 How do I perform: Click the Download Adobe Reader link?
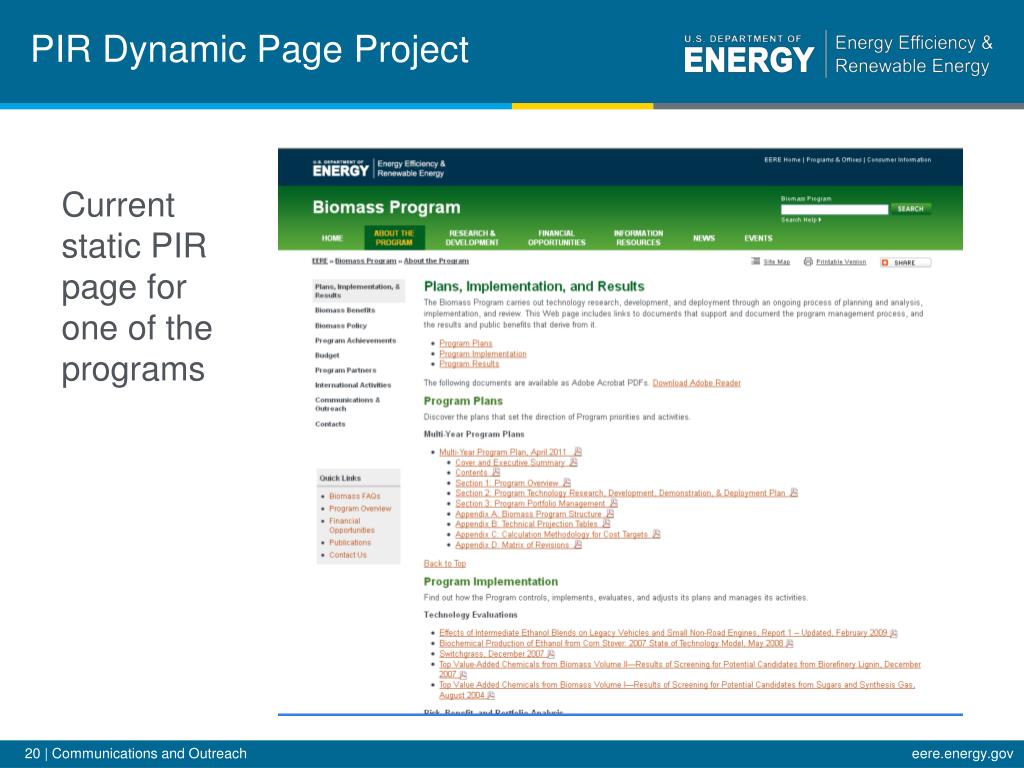coord(697,383)
